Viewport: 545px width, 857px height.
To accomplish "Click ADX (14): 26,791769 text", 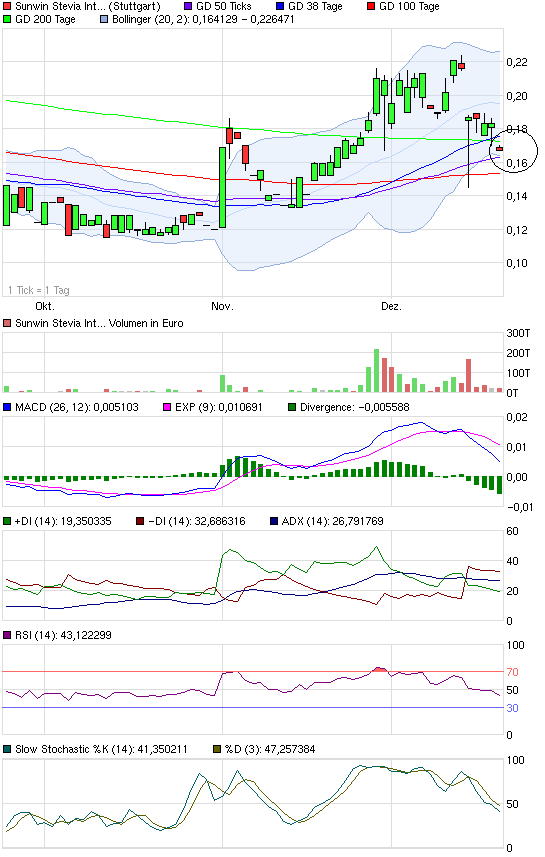I will [332, 521].
